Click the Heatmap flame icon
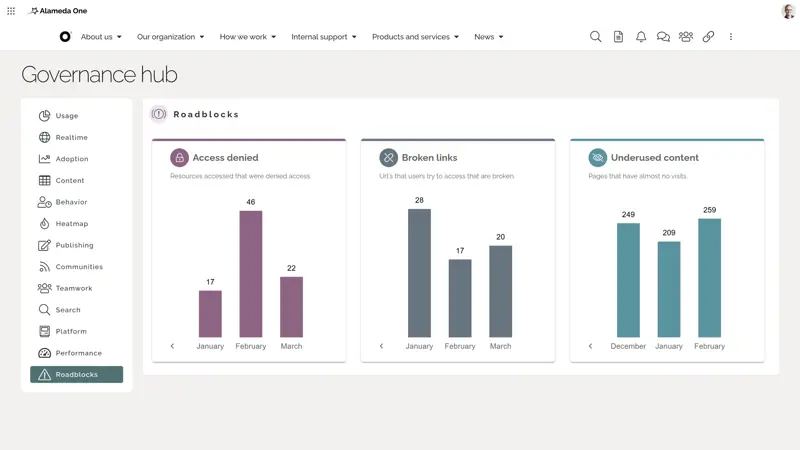The height and width of the screenshot is (450, 800). pyautogui.click(x=44, y=223)
